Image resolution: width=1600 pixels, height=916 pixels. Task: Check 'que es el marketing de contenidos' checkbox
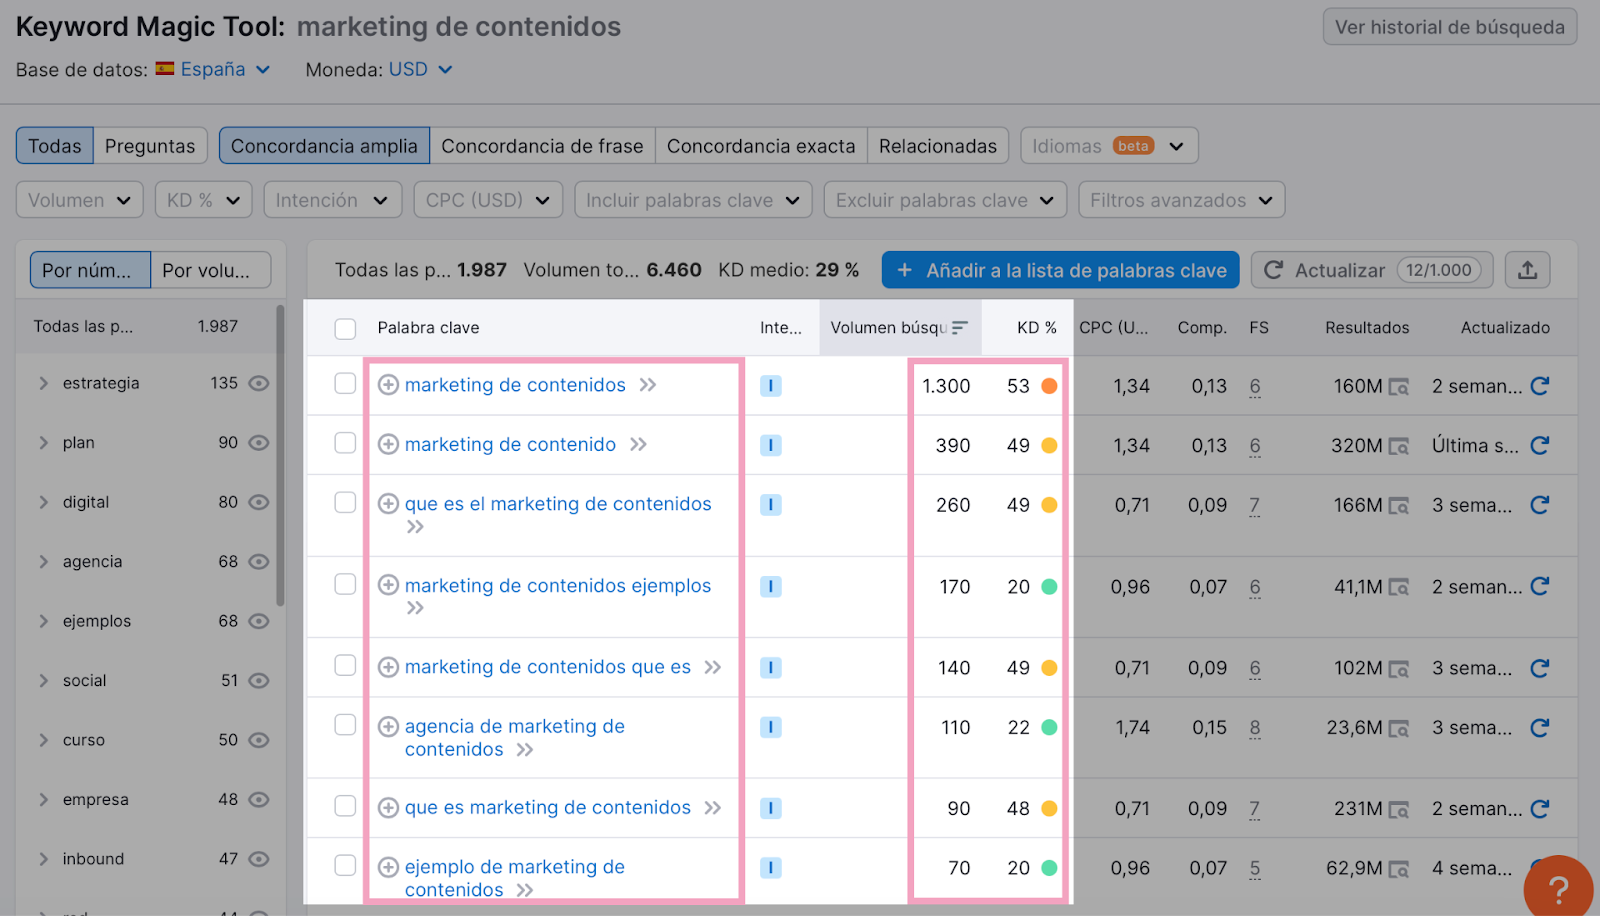point(345,502)
